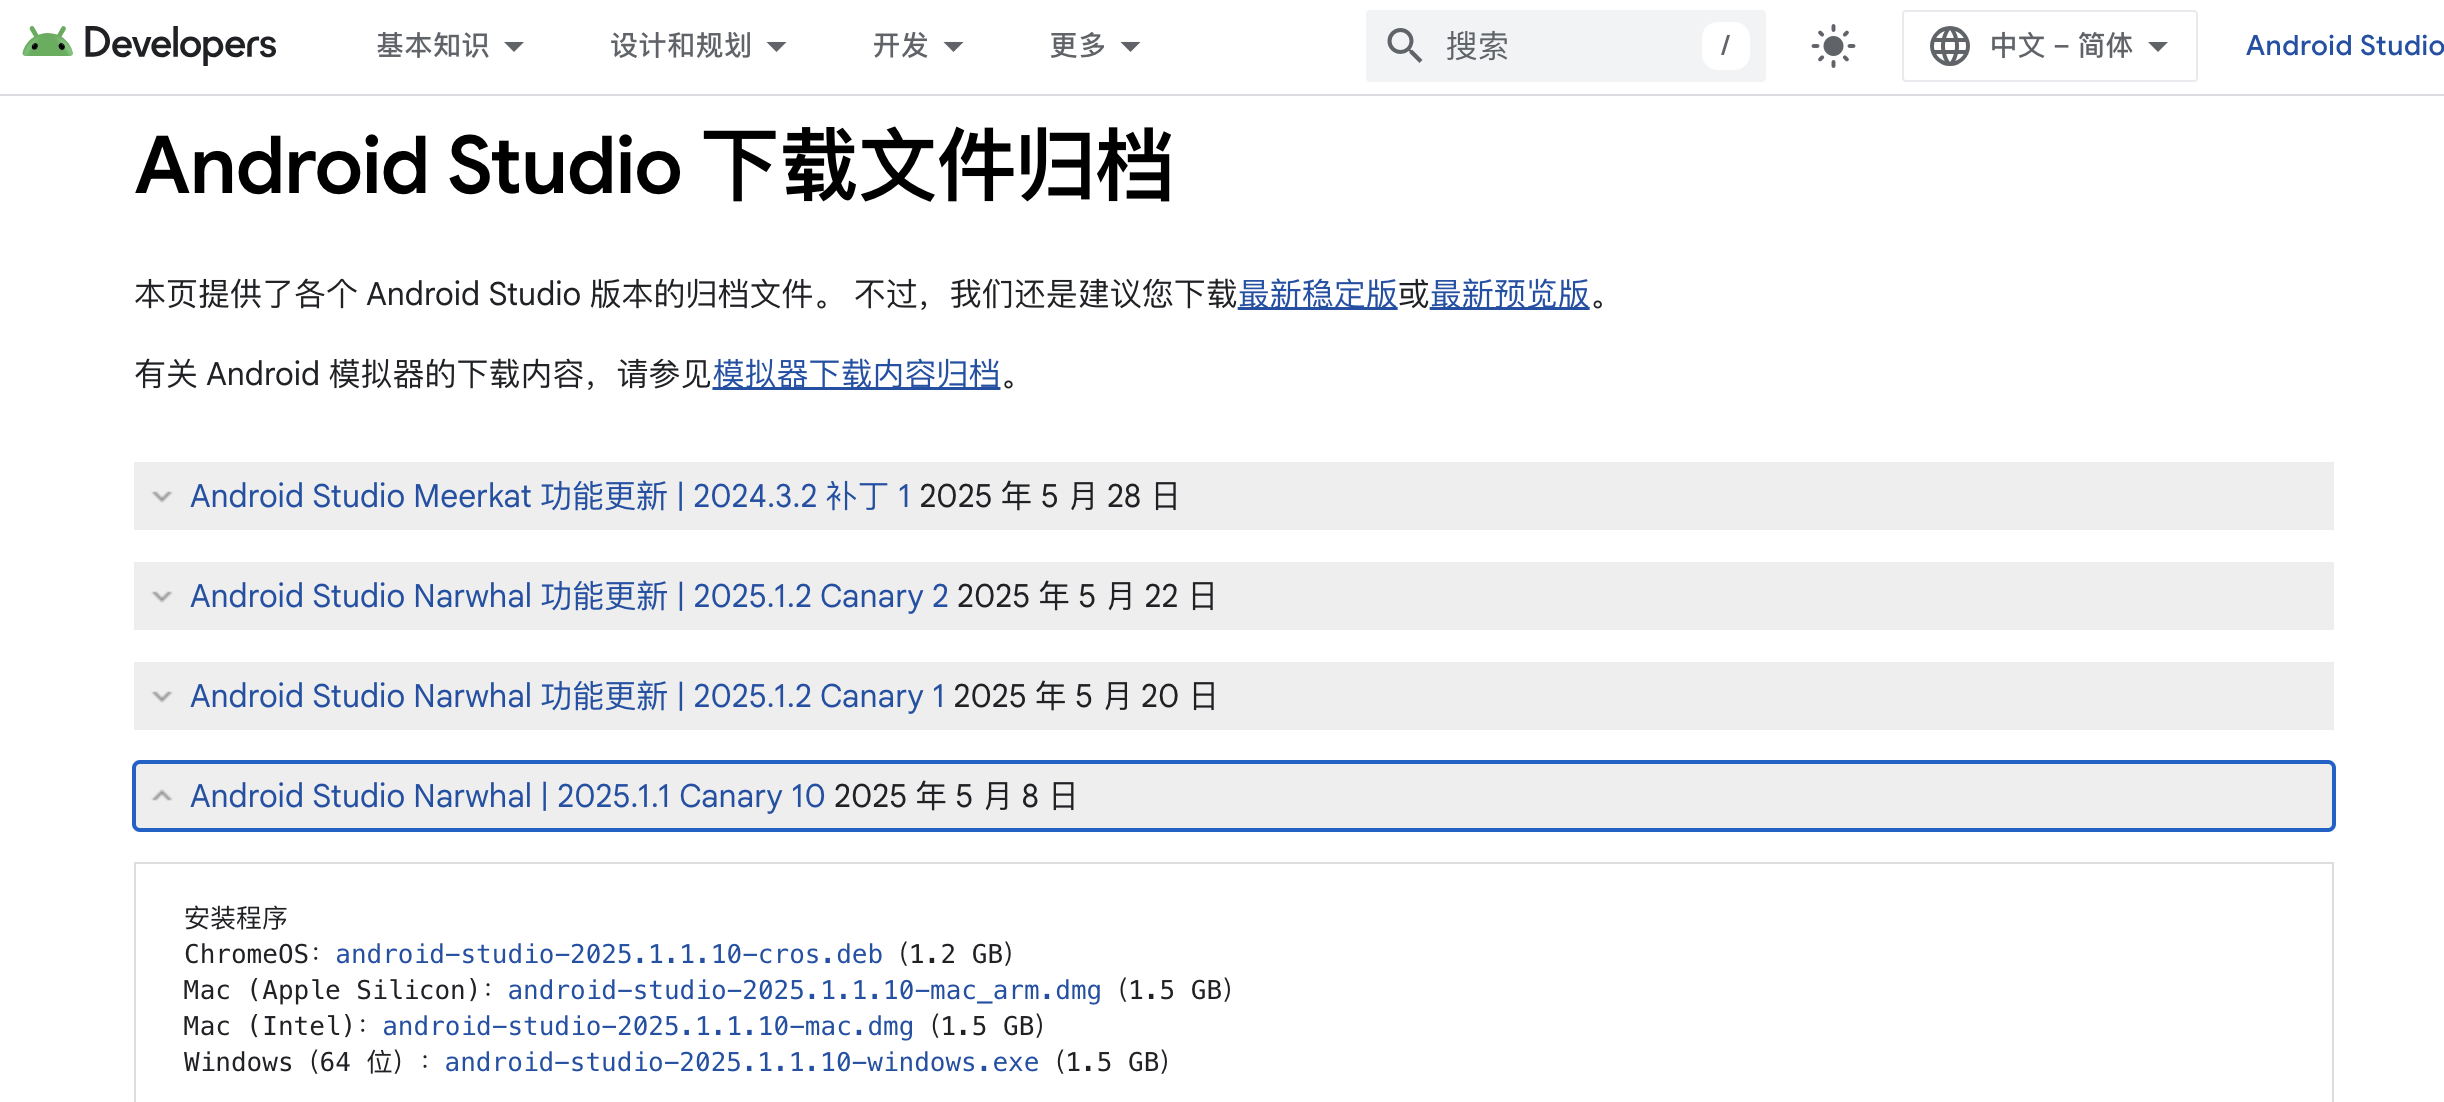
Task: Expand the Narwhal 2025.1.2 Canary 1 section
Action: [566, 696]
